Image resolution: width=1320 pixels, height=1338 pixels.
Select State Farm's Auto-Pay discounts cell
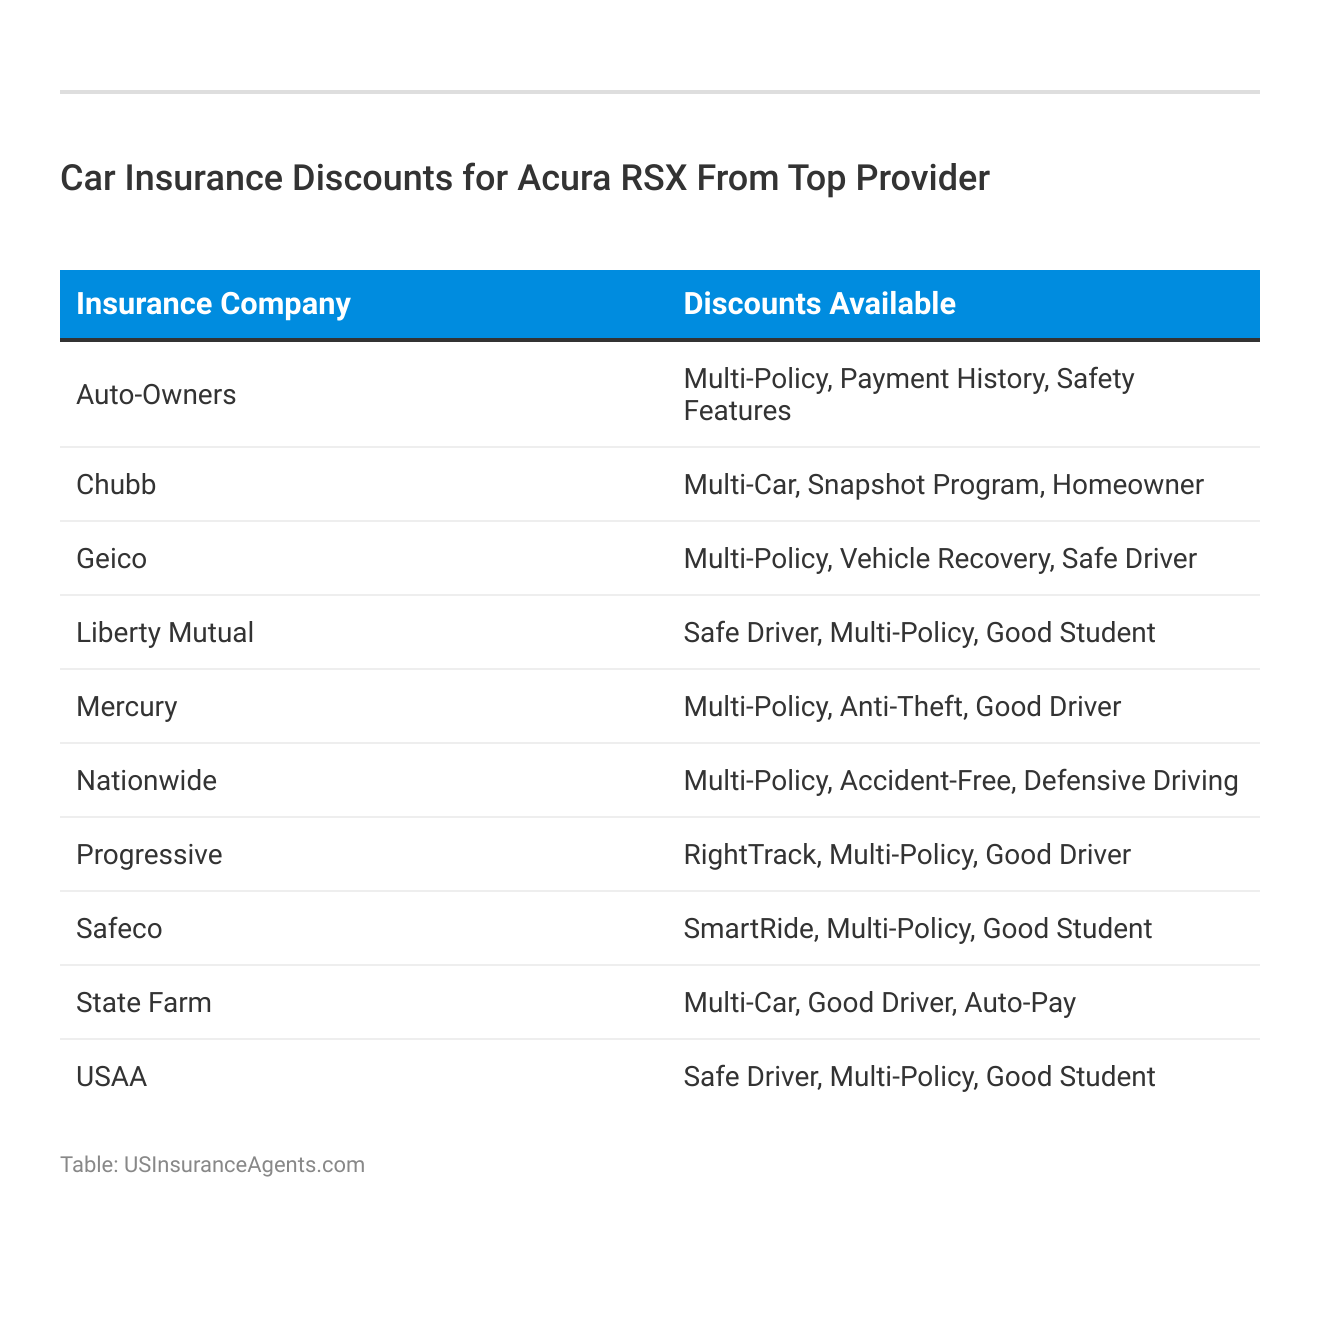(x=879, y=1003)
